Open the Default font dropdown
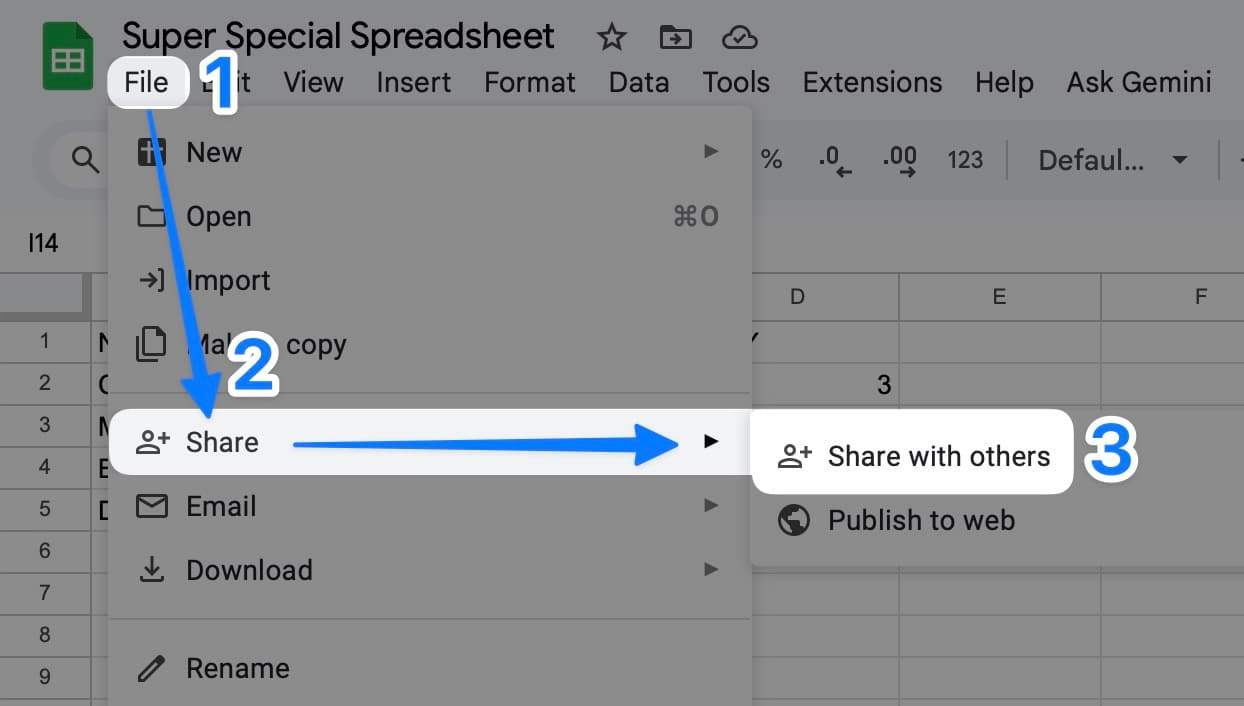Screen dimensions: 1244x706 point(1110,159)
